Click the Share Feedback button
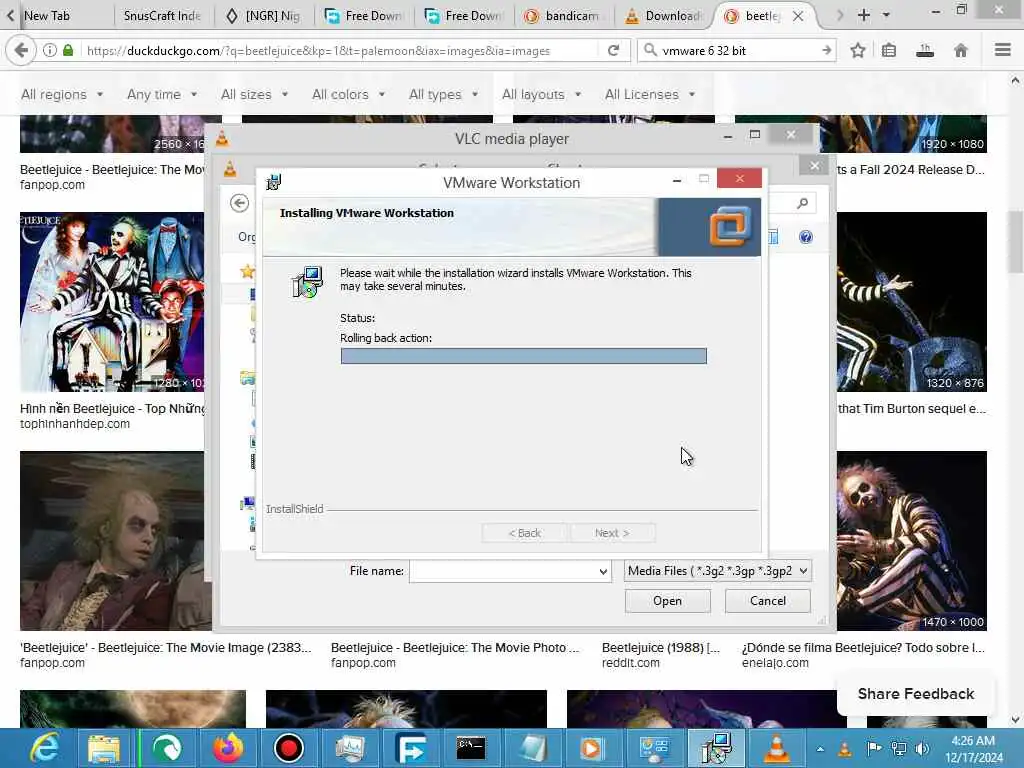 pos(916,694)
